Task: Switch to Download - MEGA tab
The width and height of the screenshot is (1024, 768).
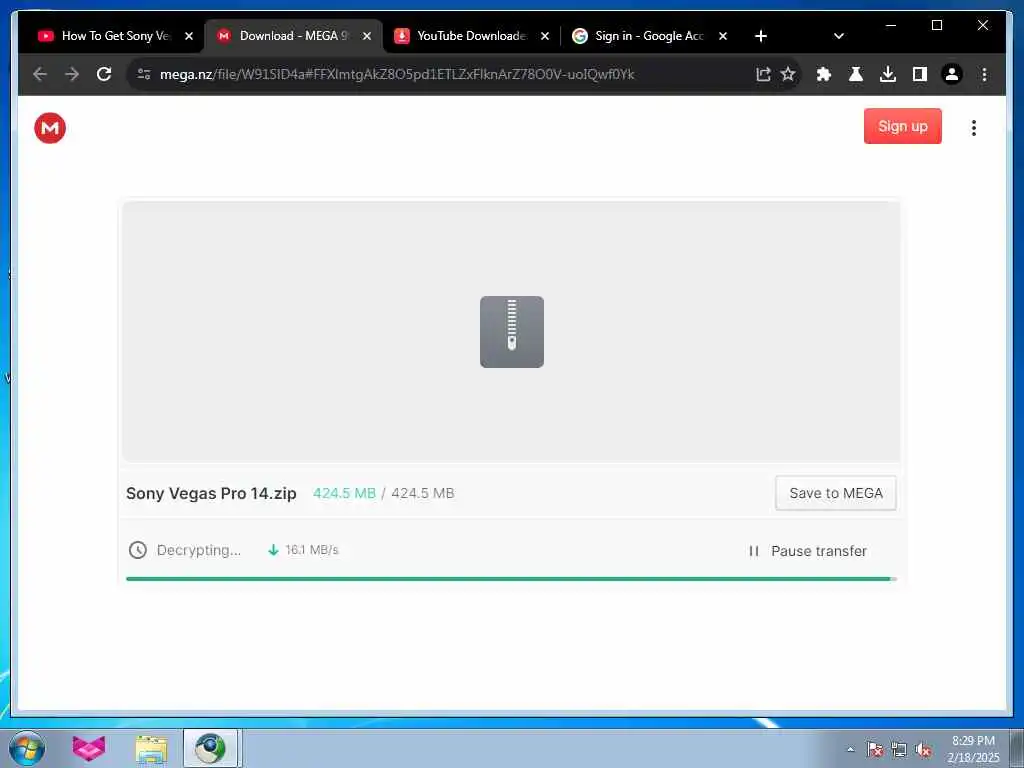Action: (293, 36)
